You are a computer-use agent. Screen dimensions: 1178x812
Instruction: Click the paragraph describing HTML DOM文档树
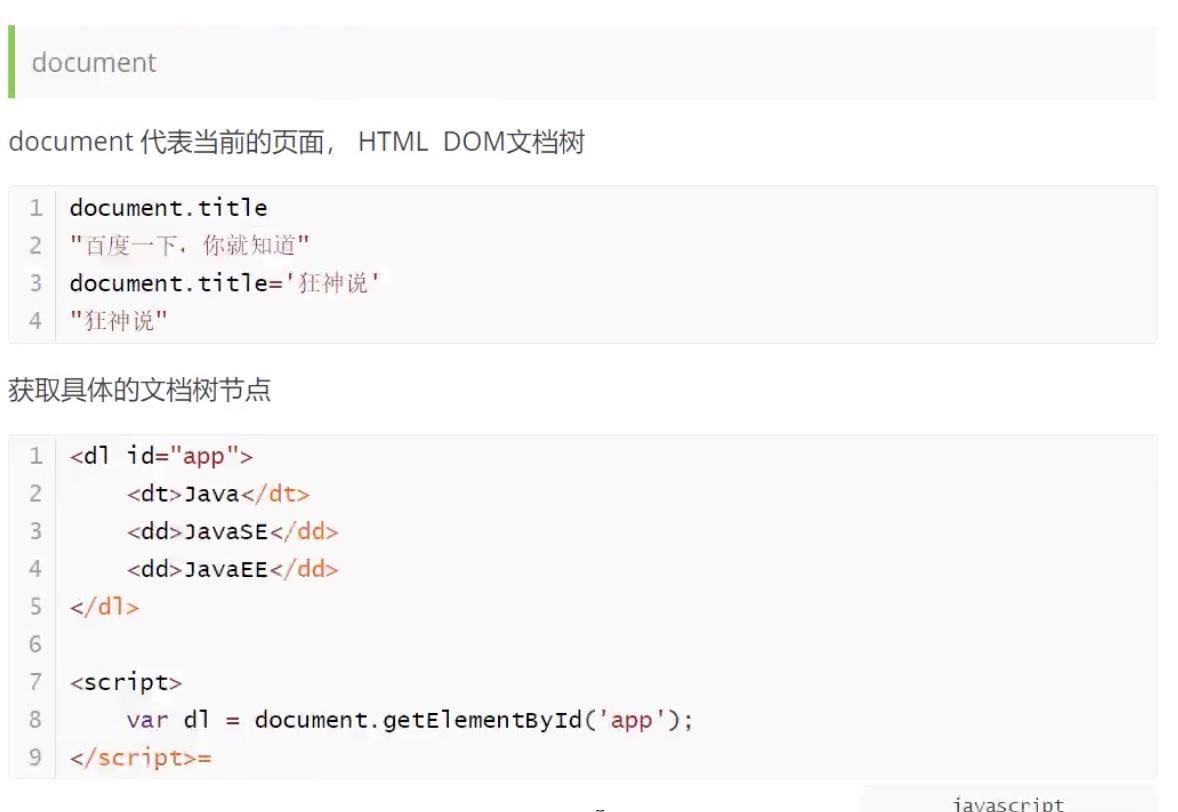click(296, 142)
